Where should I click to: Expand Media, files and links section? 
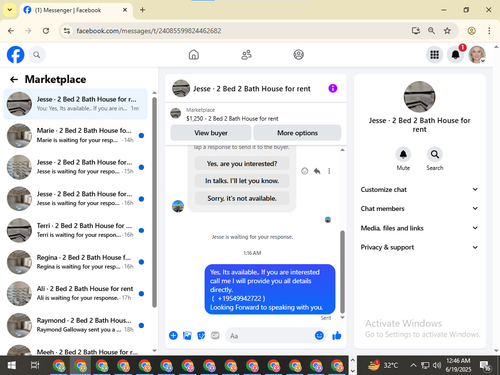point(419,228)
